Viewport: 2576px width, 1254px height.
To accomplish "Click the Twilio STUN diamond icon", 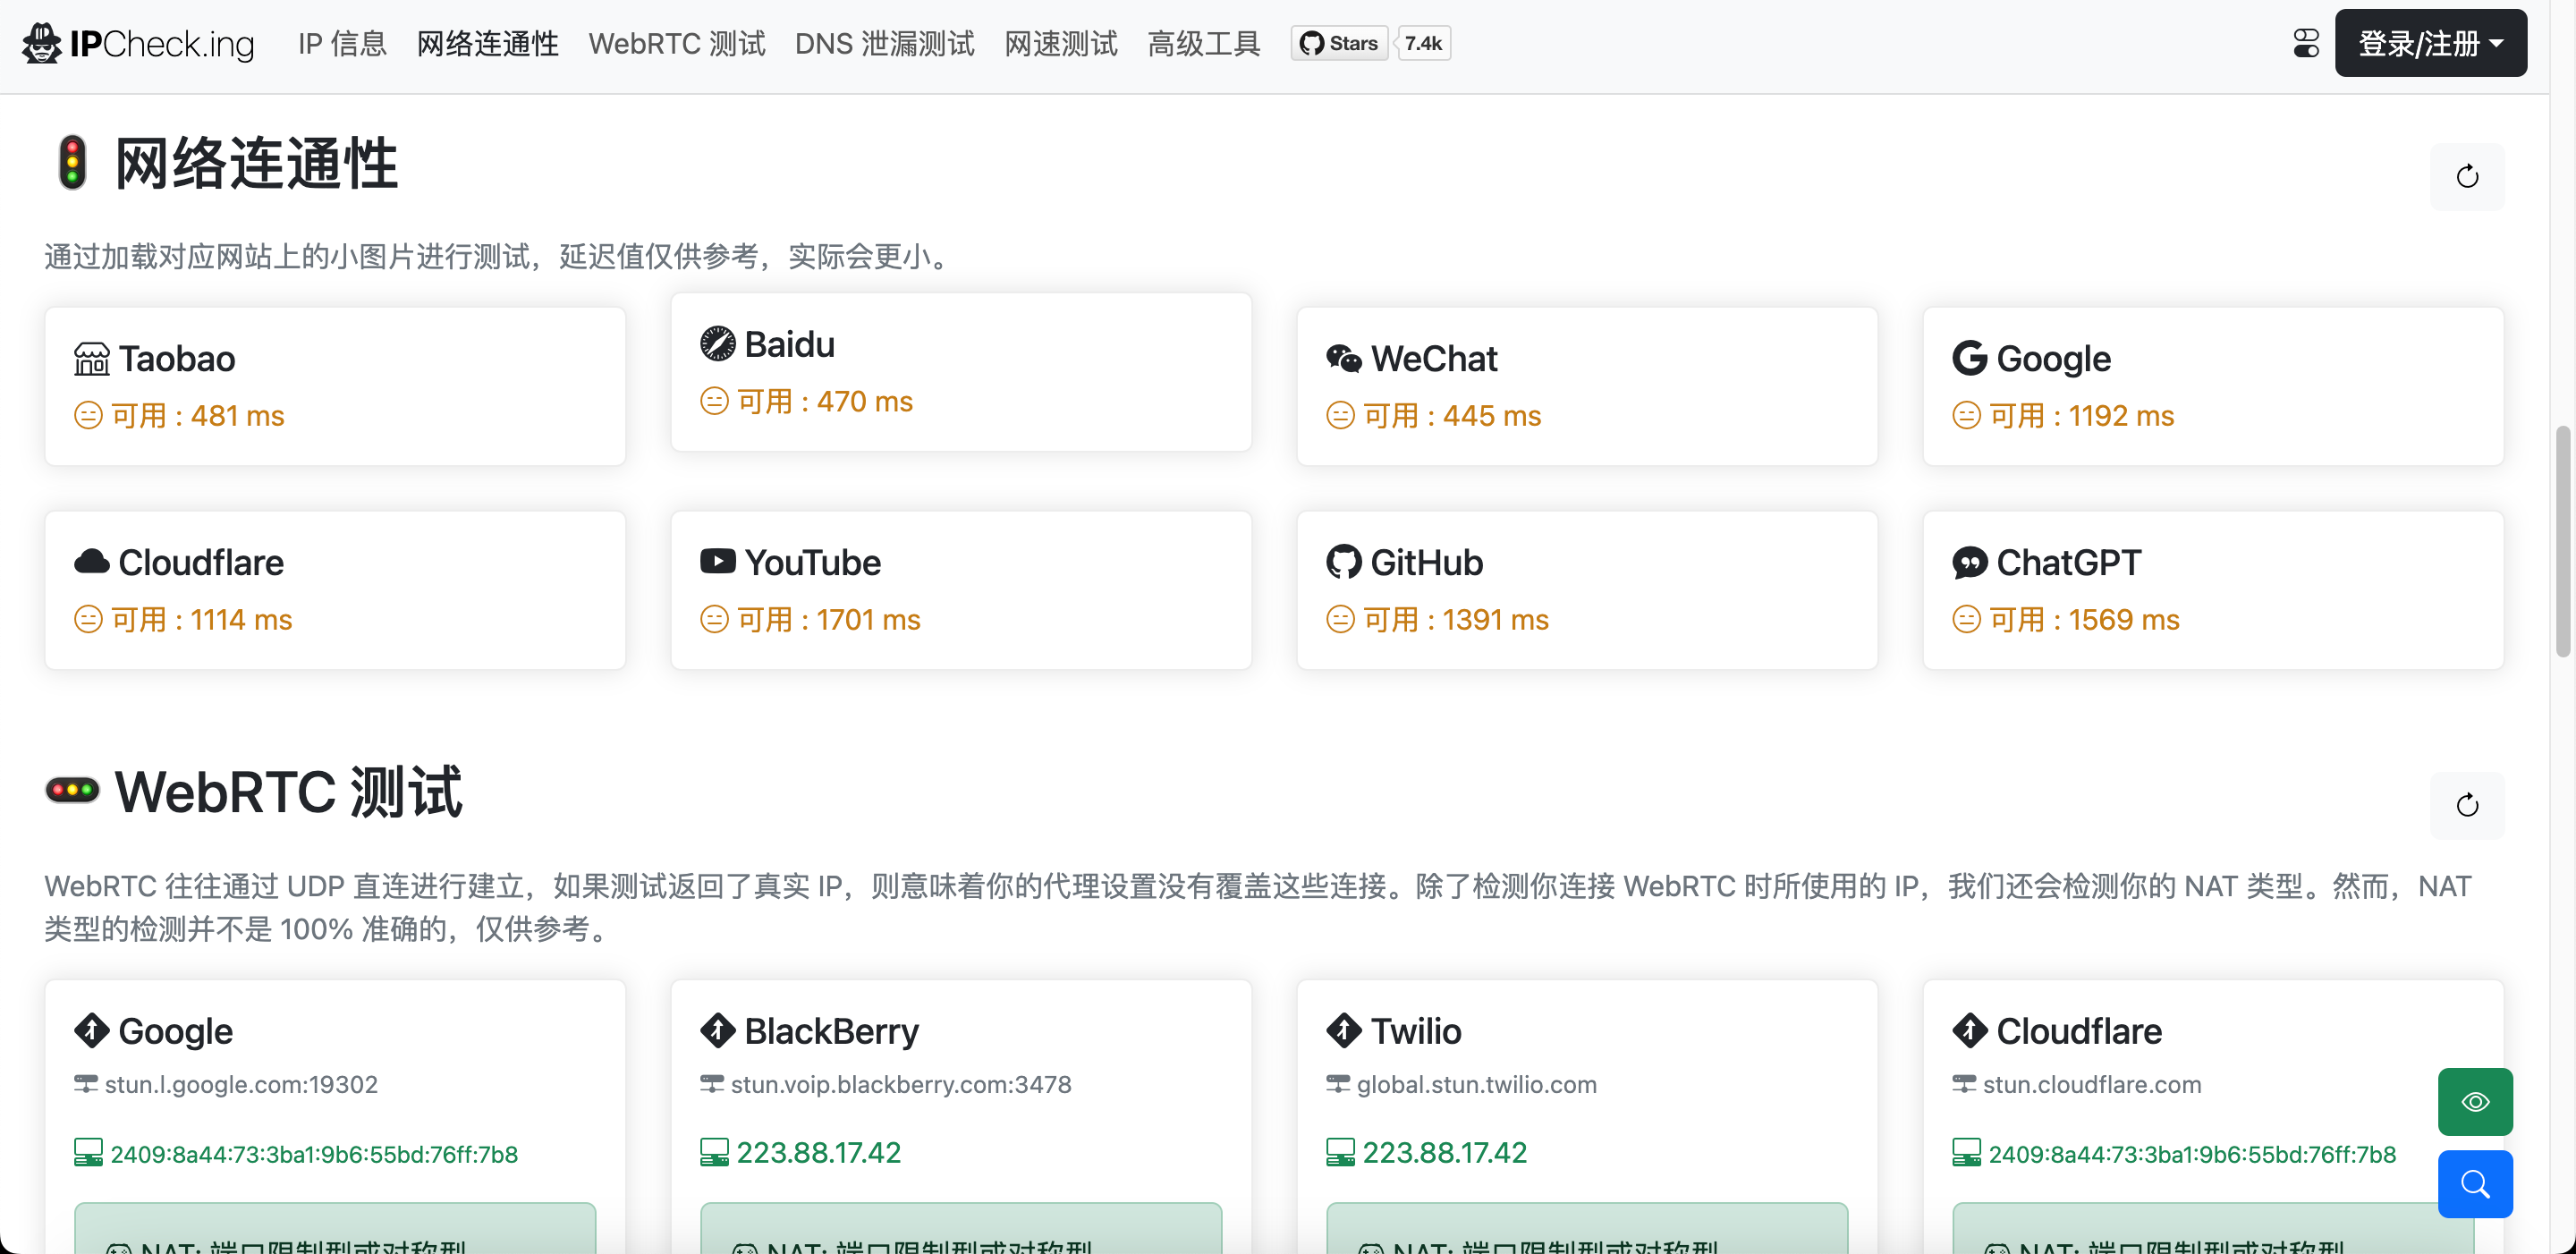I will [x=1343, y=1030].
